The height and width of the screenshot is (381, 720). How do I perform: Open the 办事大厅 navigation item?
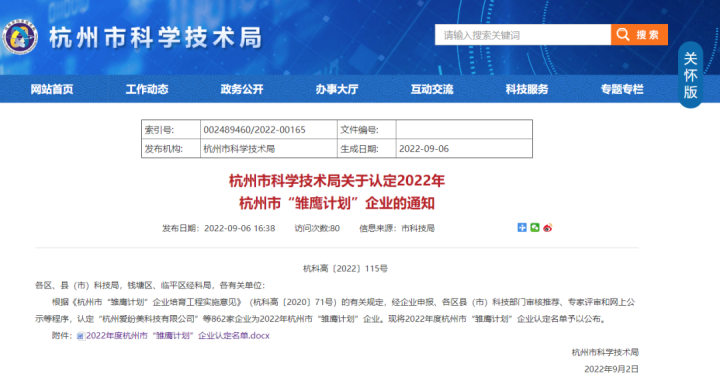coord(337,89)
